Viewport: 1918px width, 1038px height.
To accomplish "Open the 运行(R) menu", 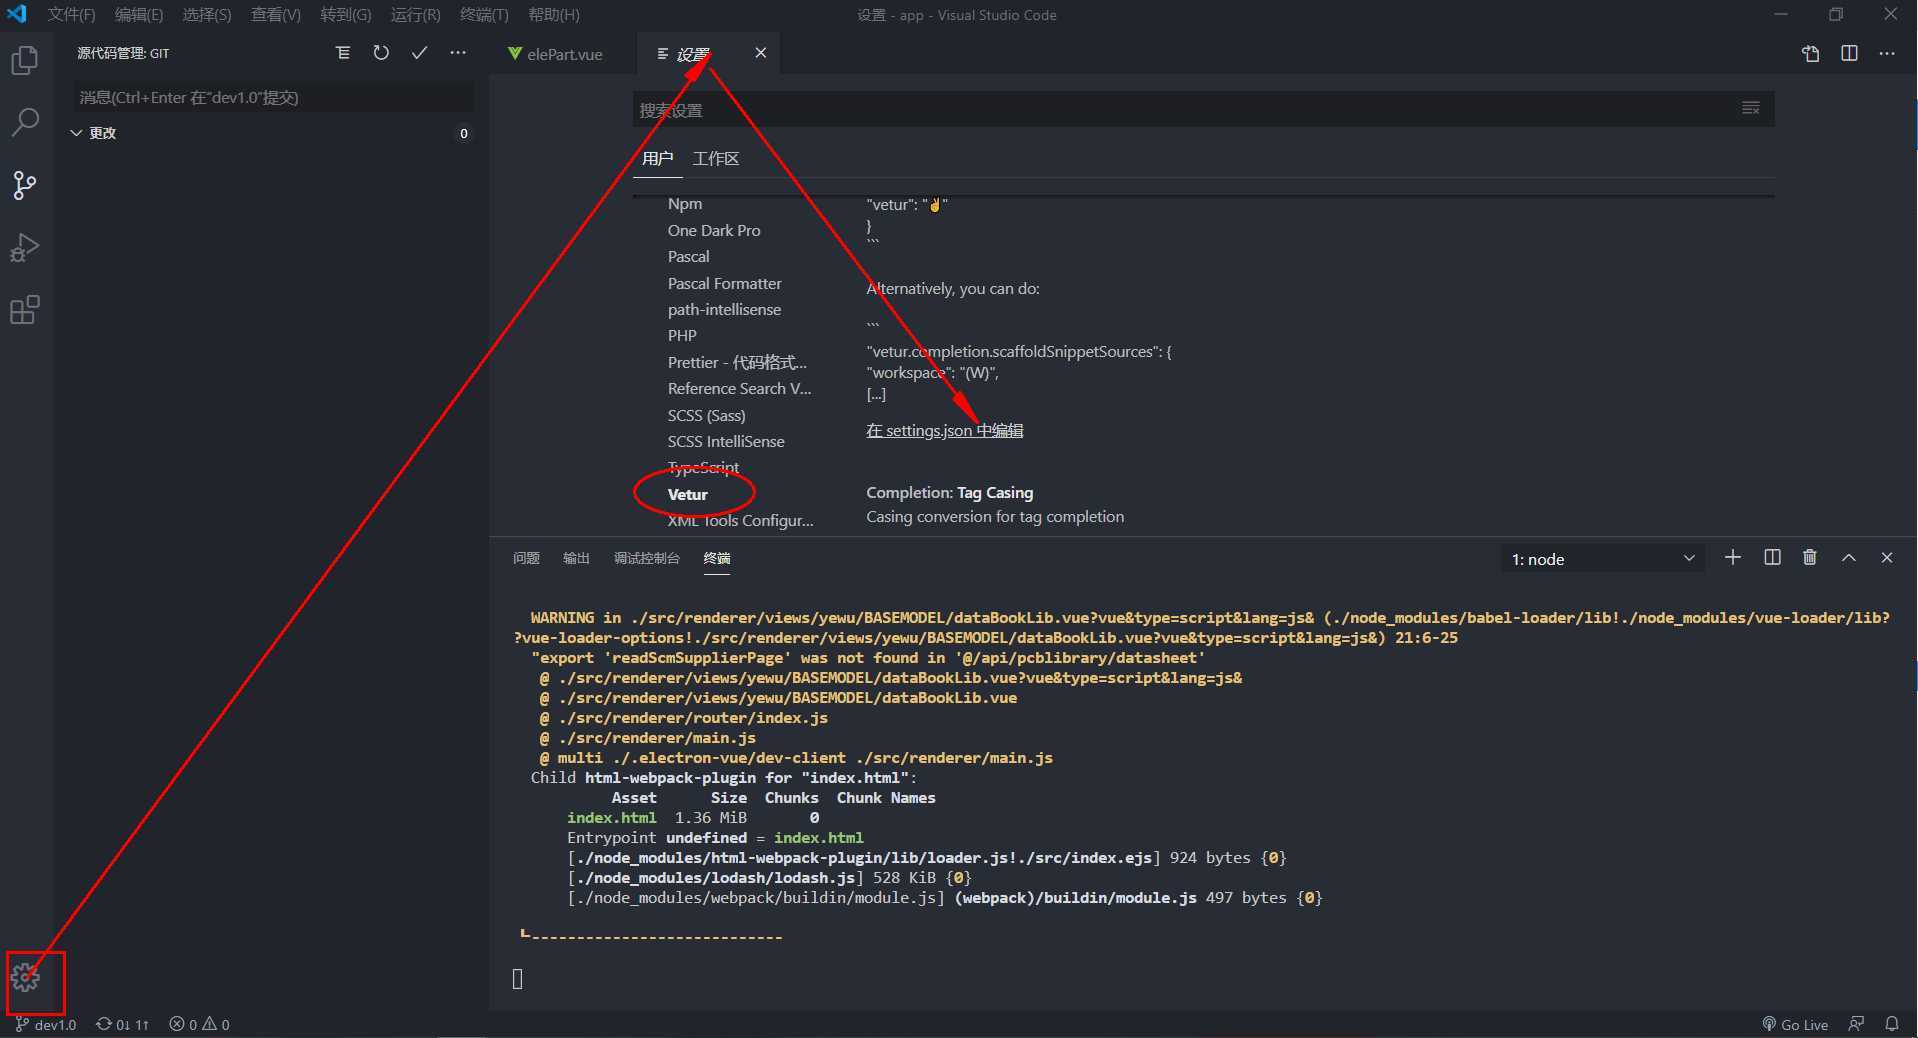I will click(x=416, y=15).
